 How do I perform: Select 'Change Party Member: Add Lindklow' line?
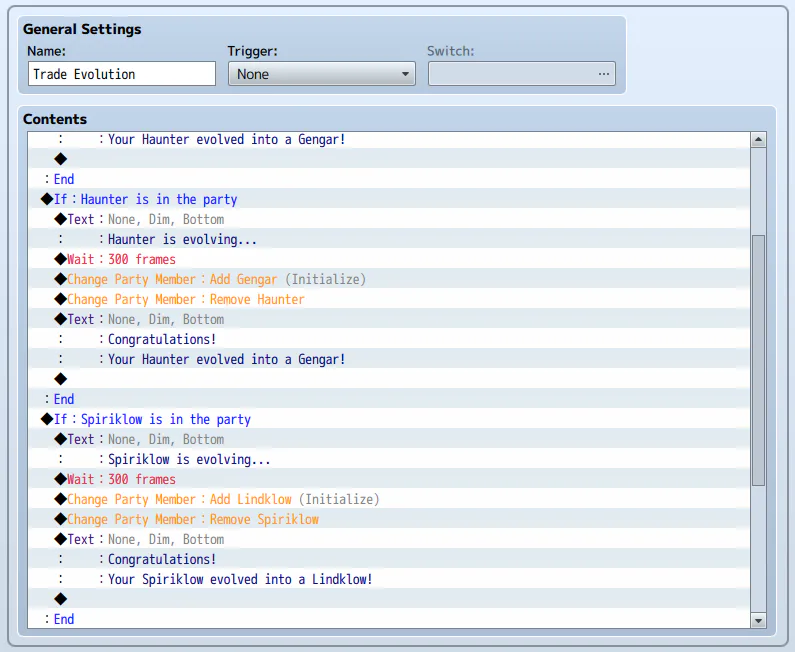click(223, 499)
